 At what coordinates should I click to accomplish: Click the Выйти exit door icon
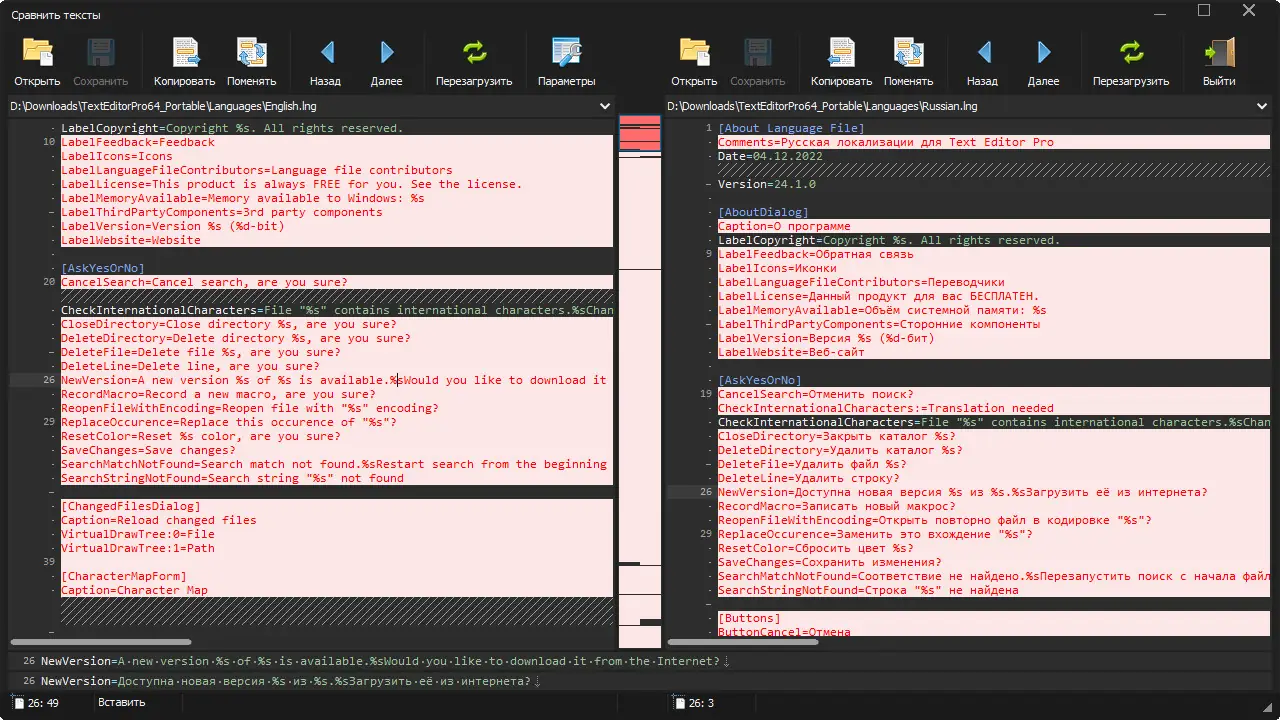pyautogui.click(x=1219, y=53)
